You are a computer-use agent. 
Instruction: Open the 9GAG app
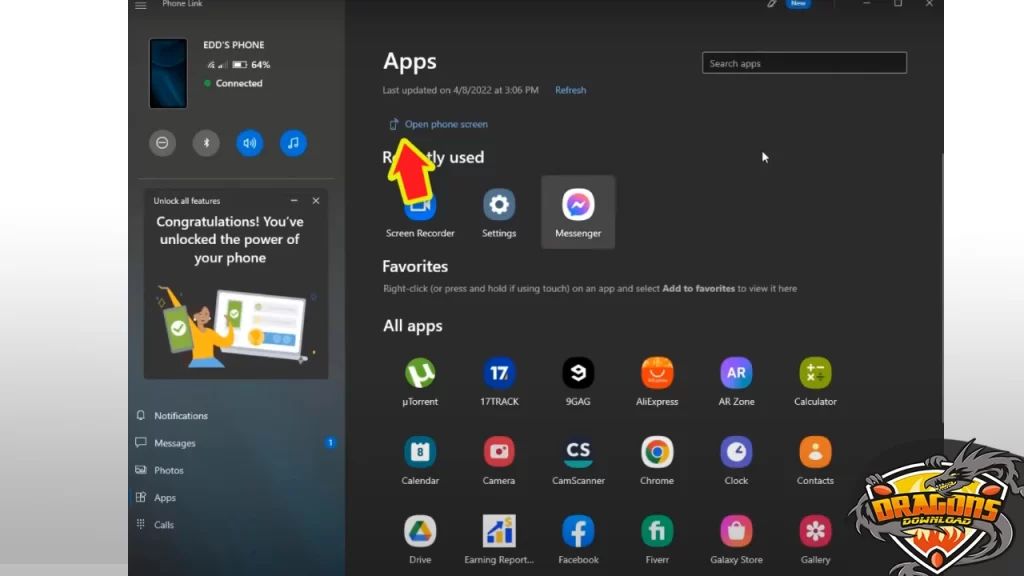(578, 374)
